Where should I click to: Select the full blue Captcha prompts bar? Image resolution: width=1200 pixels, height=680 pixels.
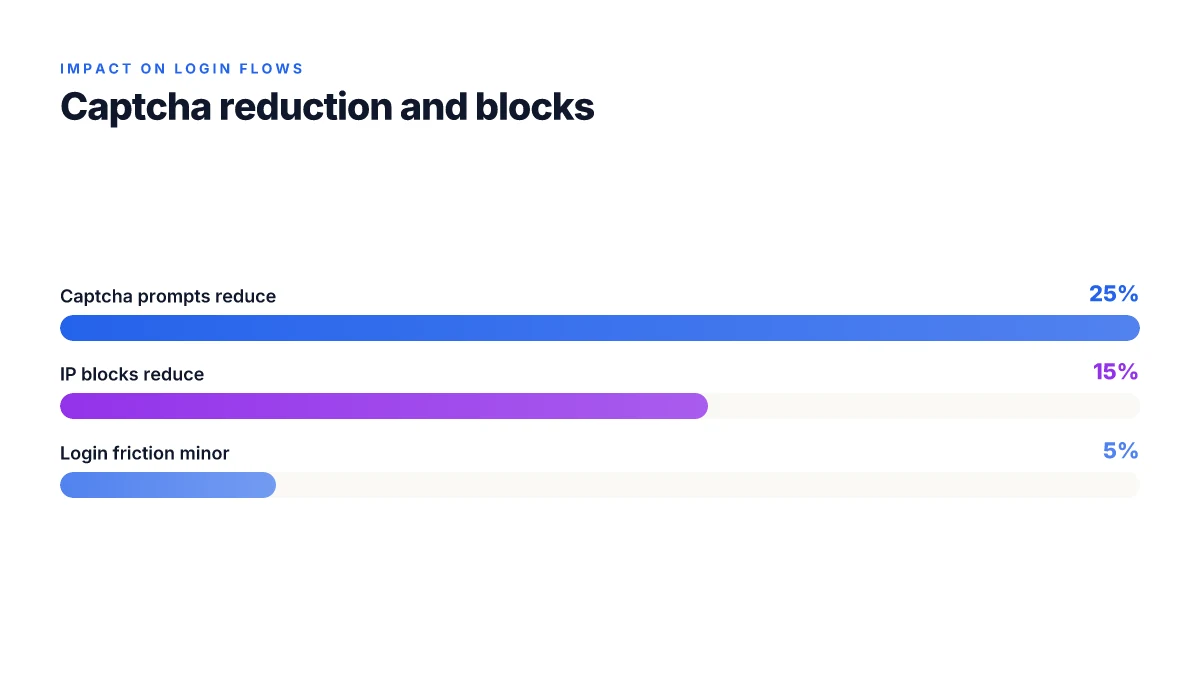point(600,328)
